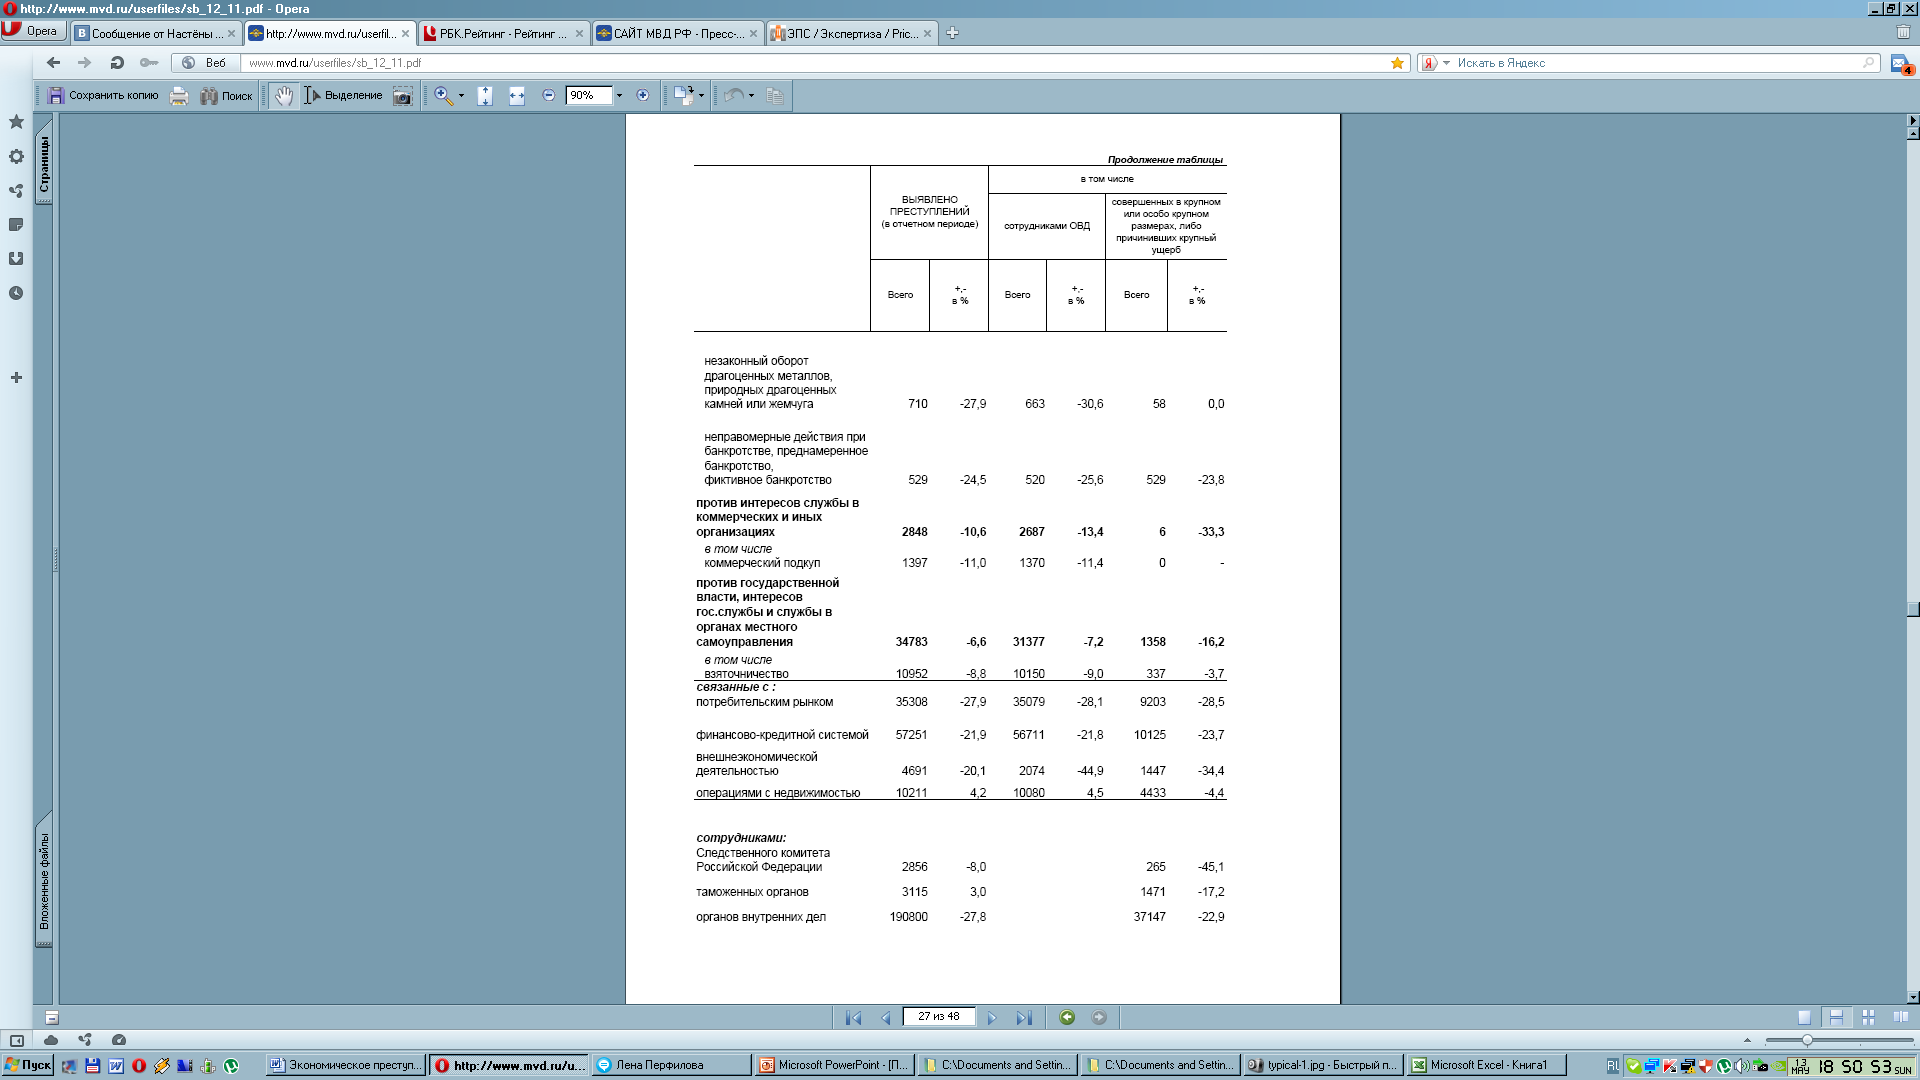Select continuous page view mode

click(1836, 1017)
